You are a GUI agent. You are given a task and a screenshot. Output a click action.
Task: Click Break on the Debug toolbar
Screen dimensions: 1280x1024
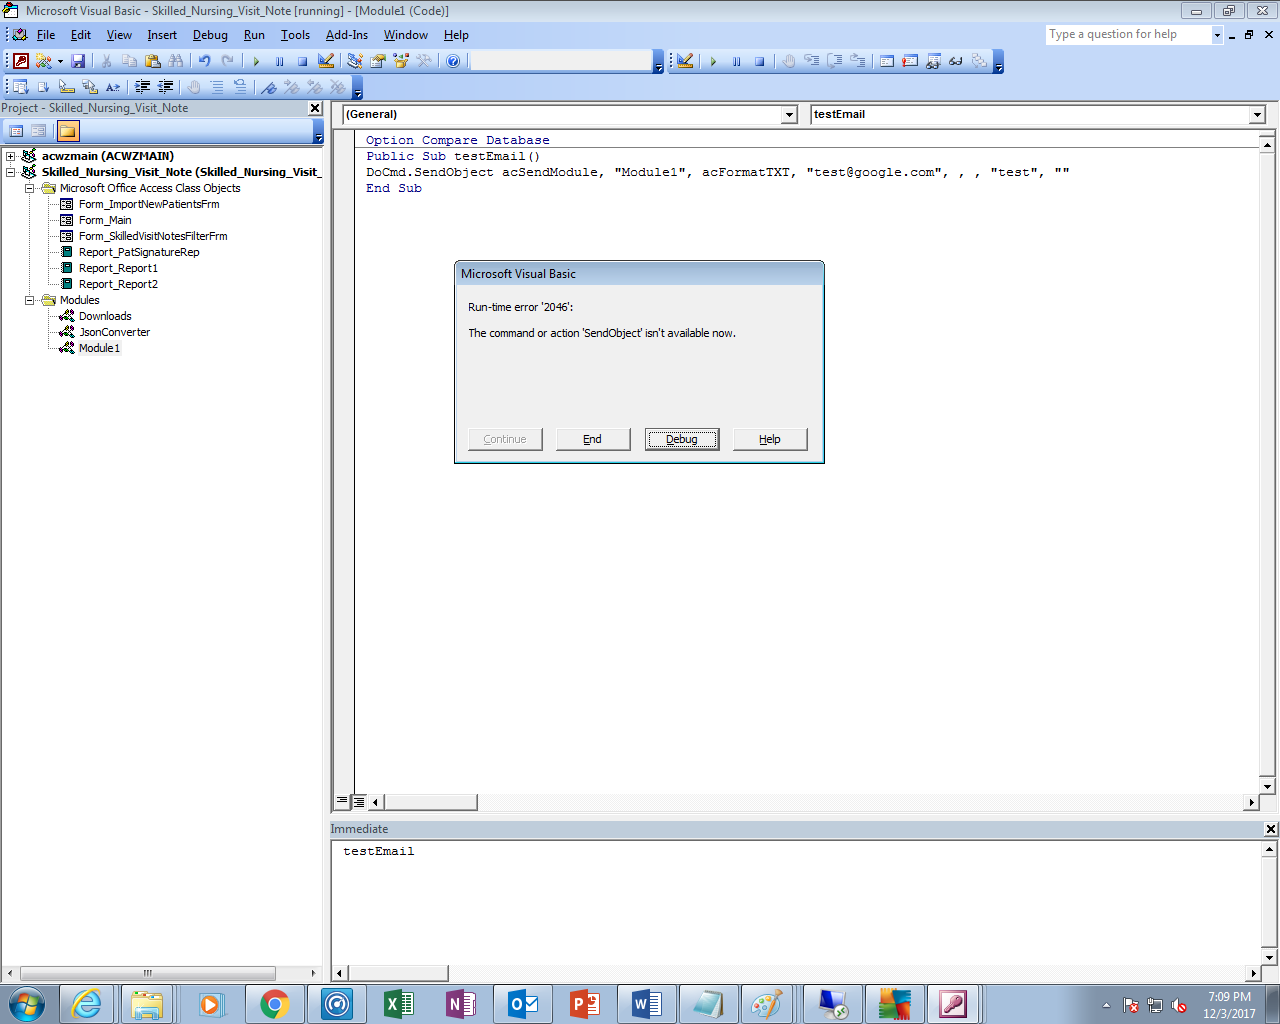[x=736, y=61]
